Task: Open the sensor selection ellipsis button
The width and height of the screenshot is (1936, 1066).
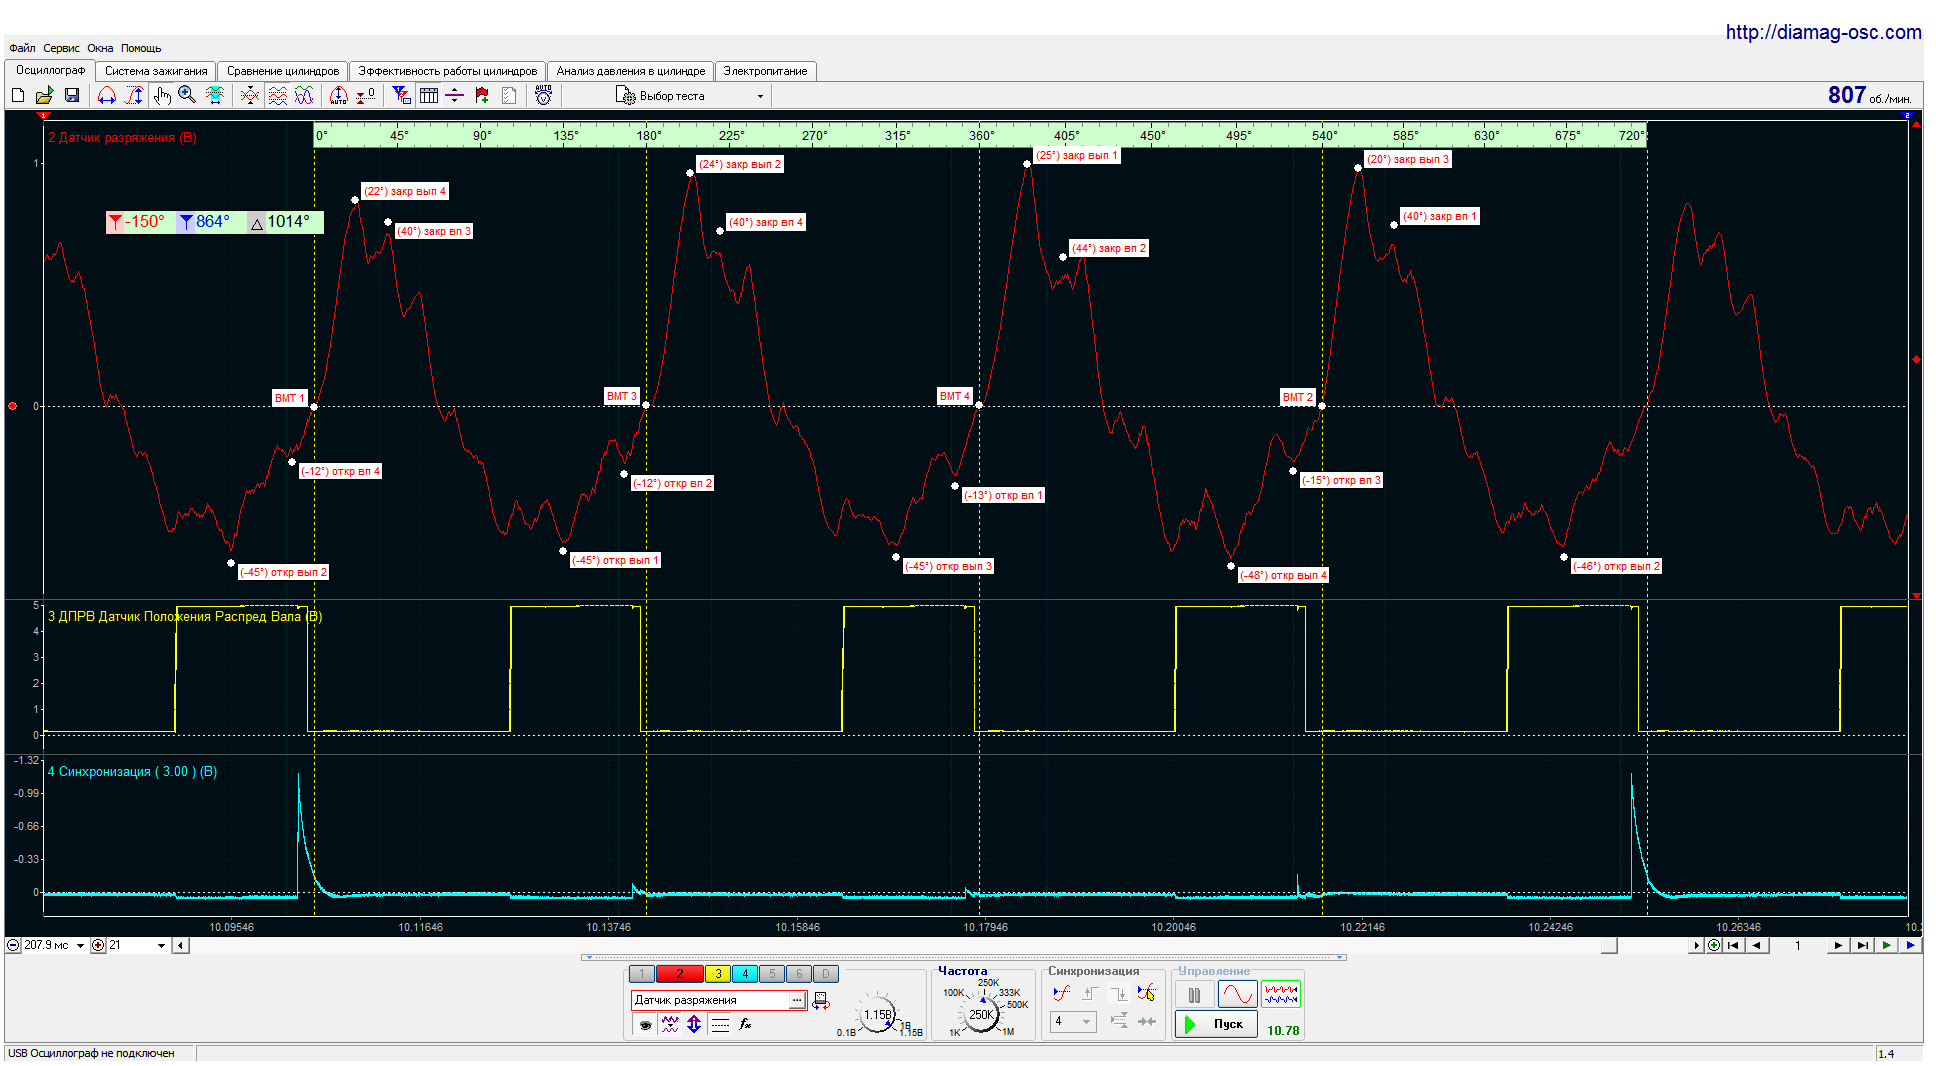Action: click(x=797, y=1000)
